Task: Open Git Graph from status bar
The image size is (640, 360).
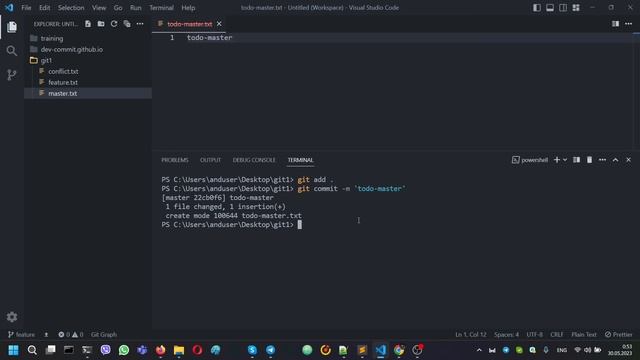Action: pyautogui.click(x=104, y=335)
